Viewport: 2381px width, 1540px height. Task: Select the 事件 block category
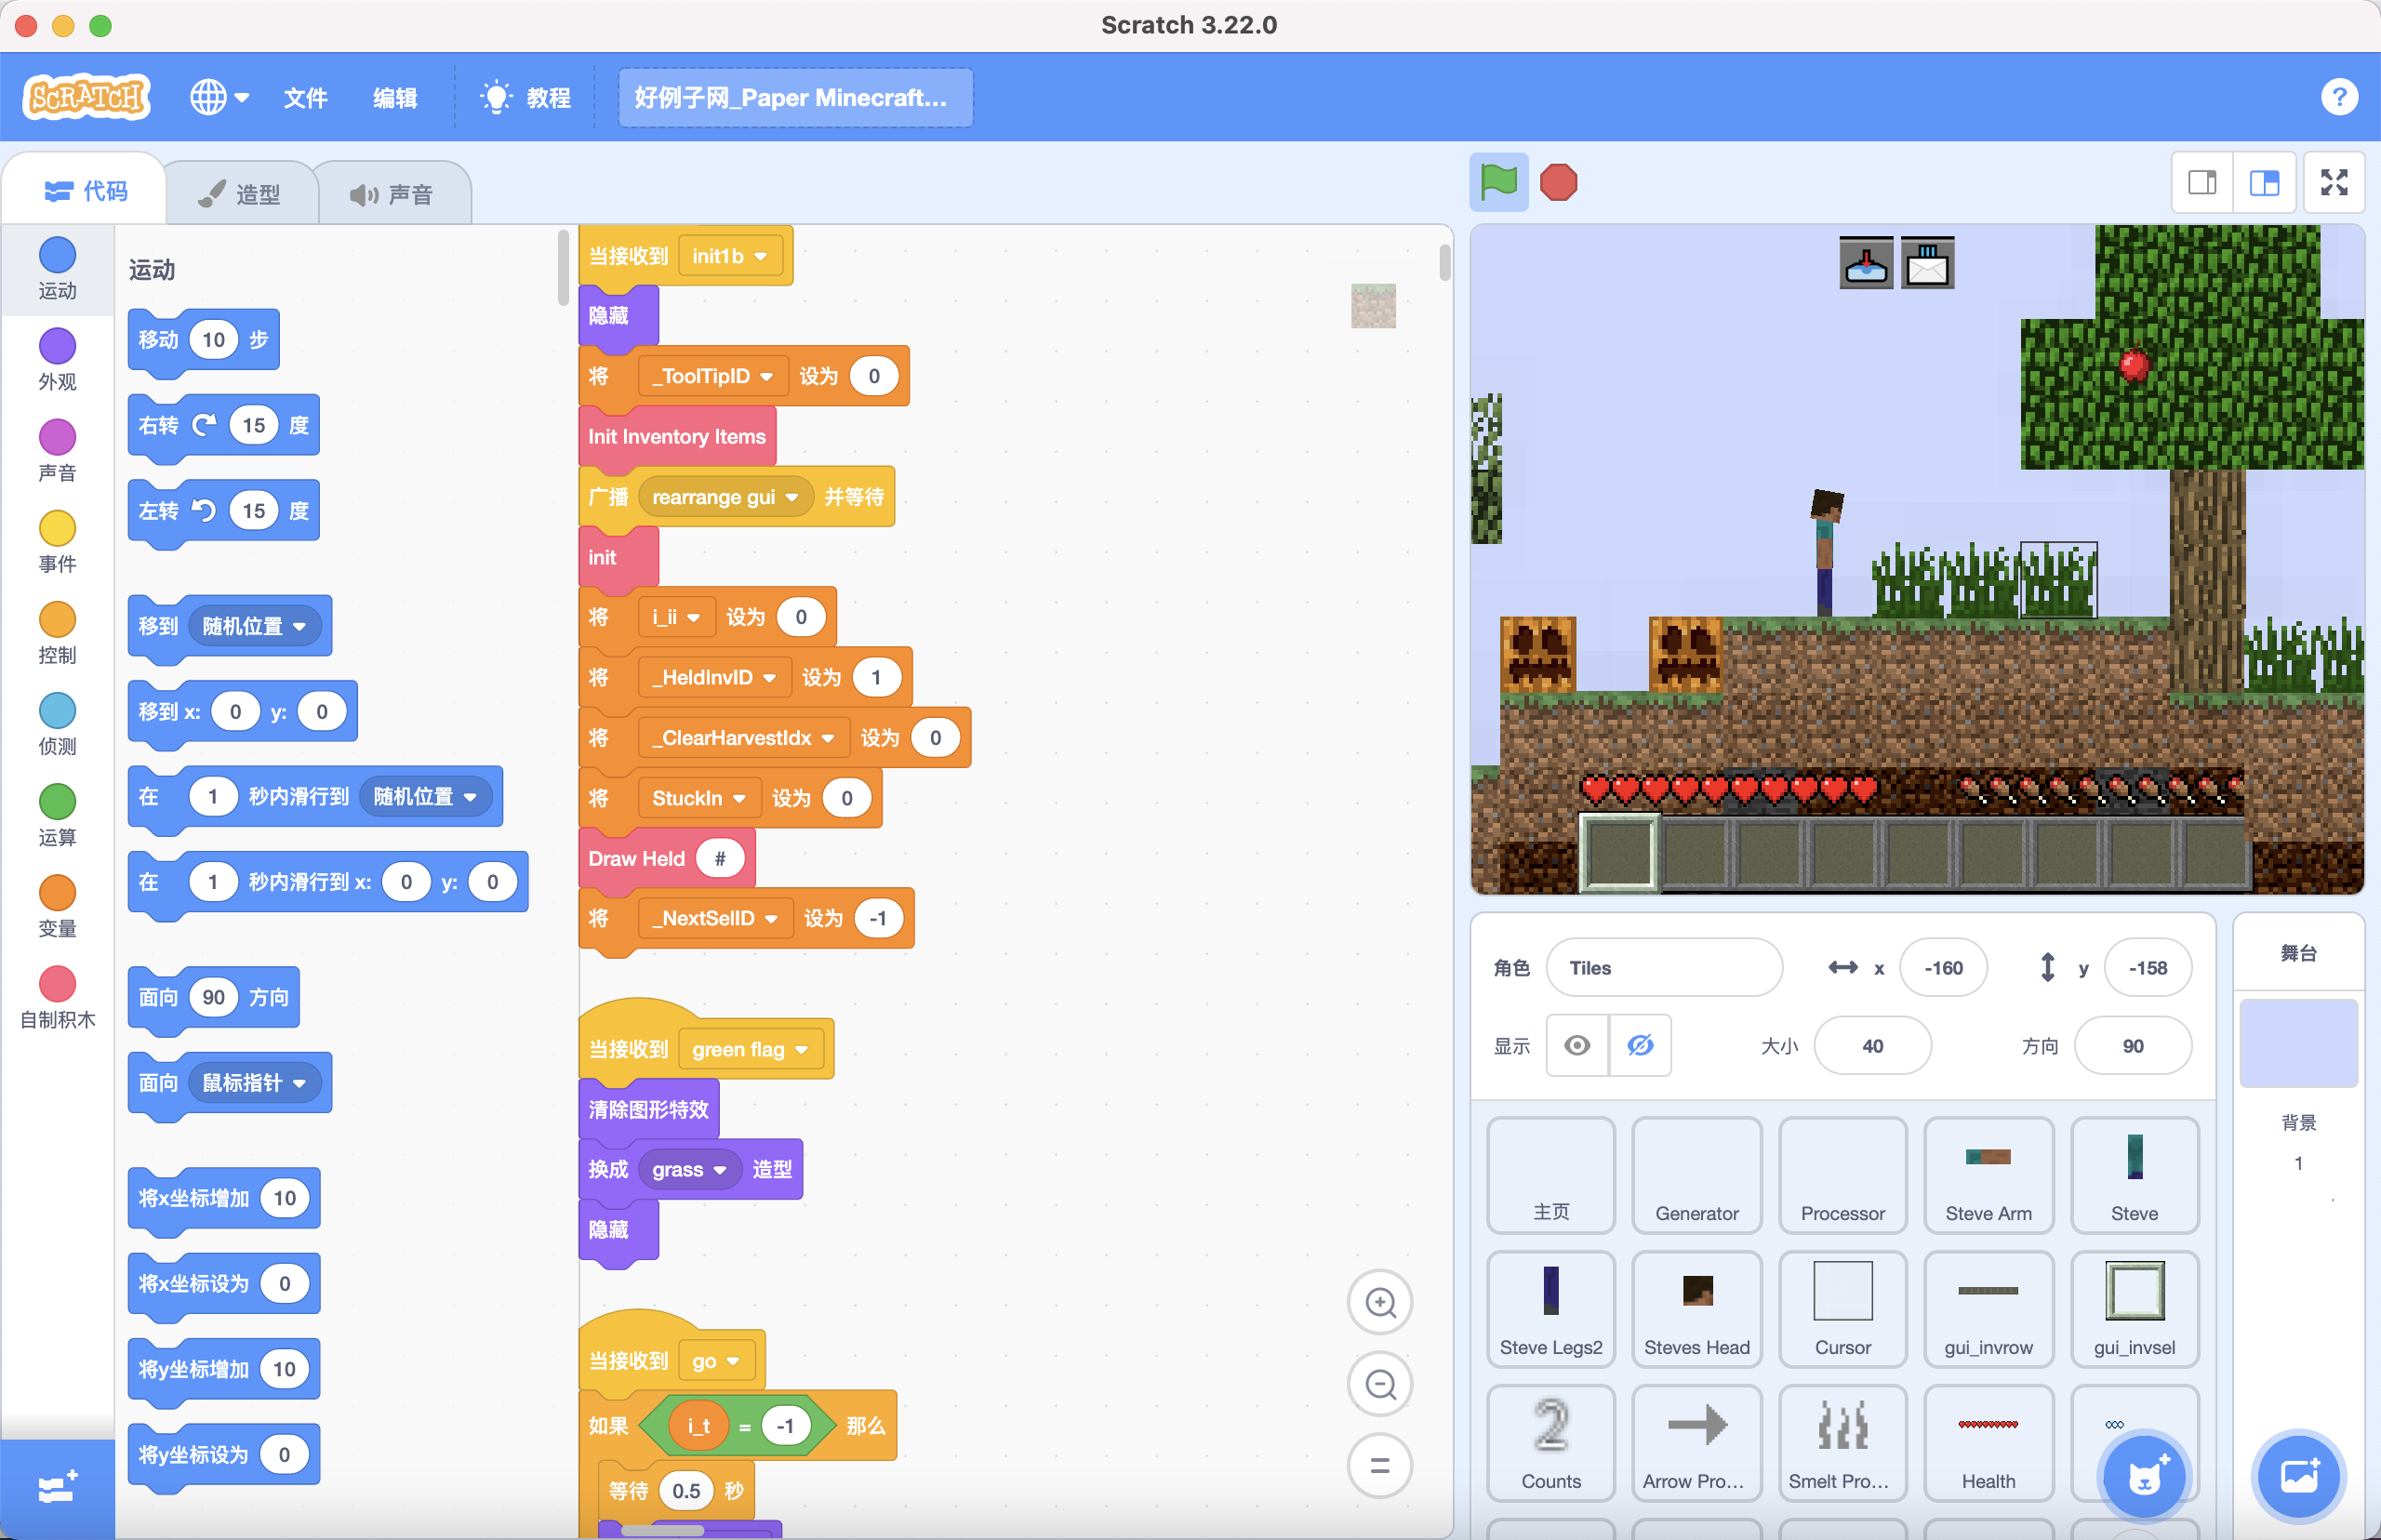57,541
